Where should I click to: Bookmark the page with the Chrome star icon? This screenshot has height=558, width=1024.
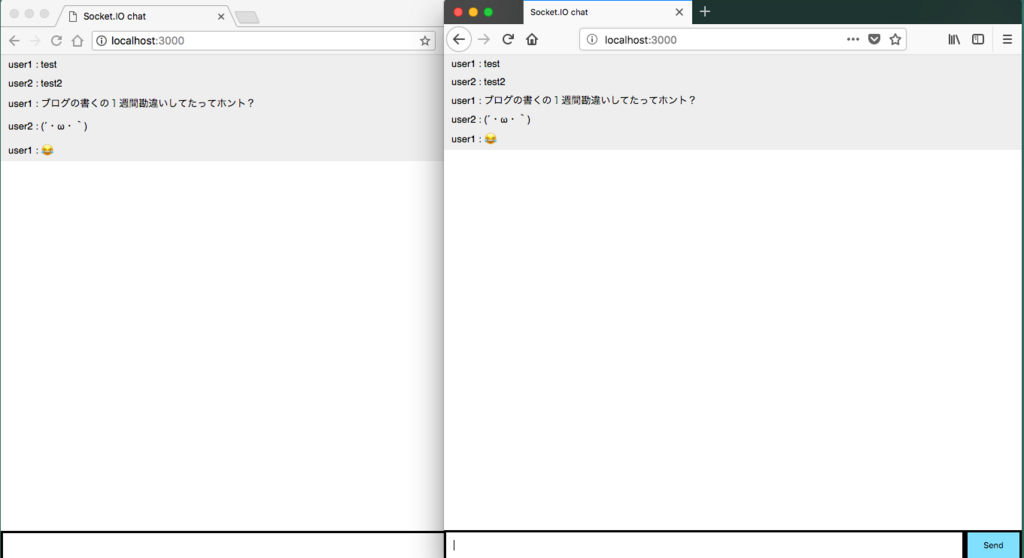425,41
